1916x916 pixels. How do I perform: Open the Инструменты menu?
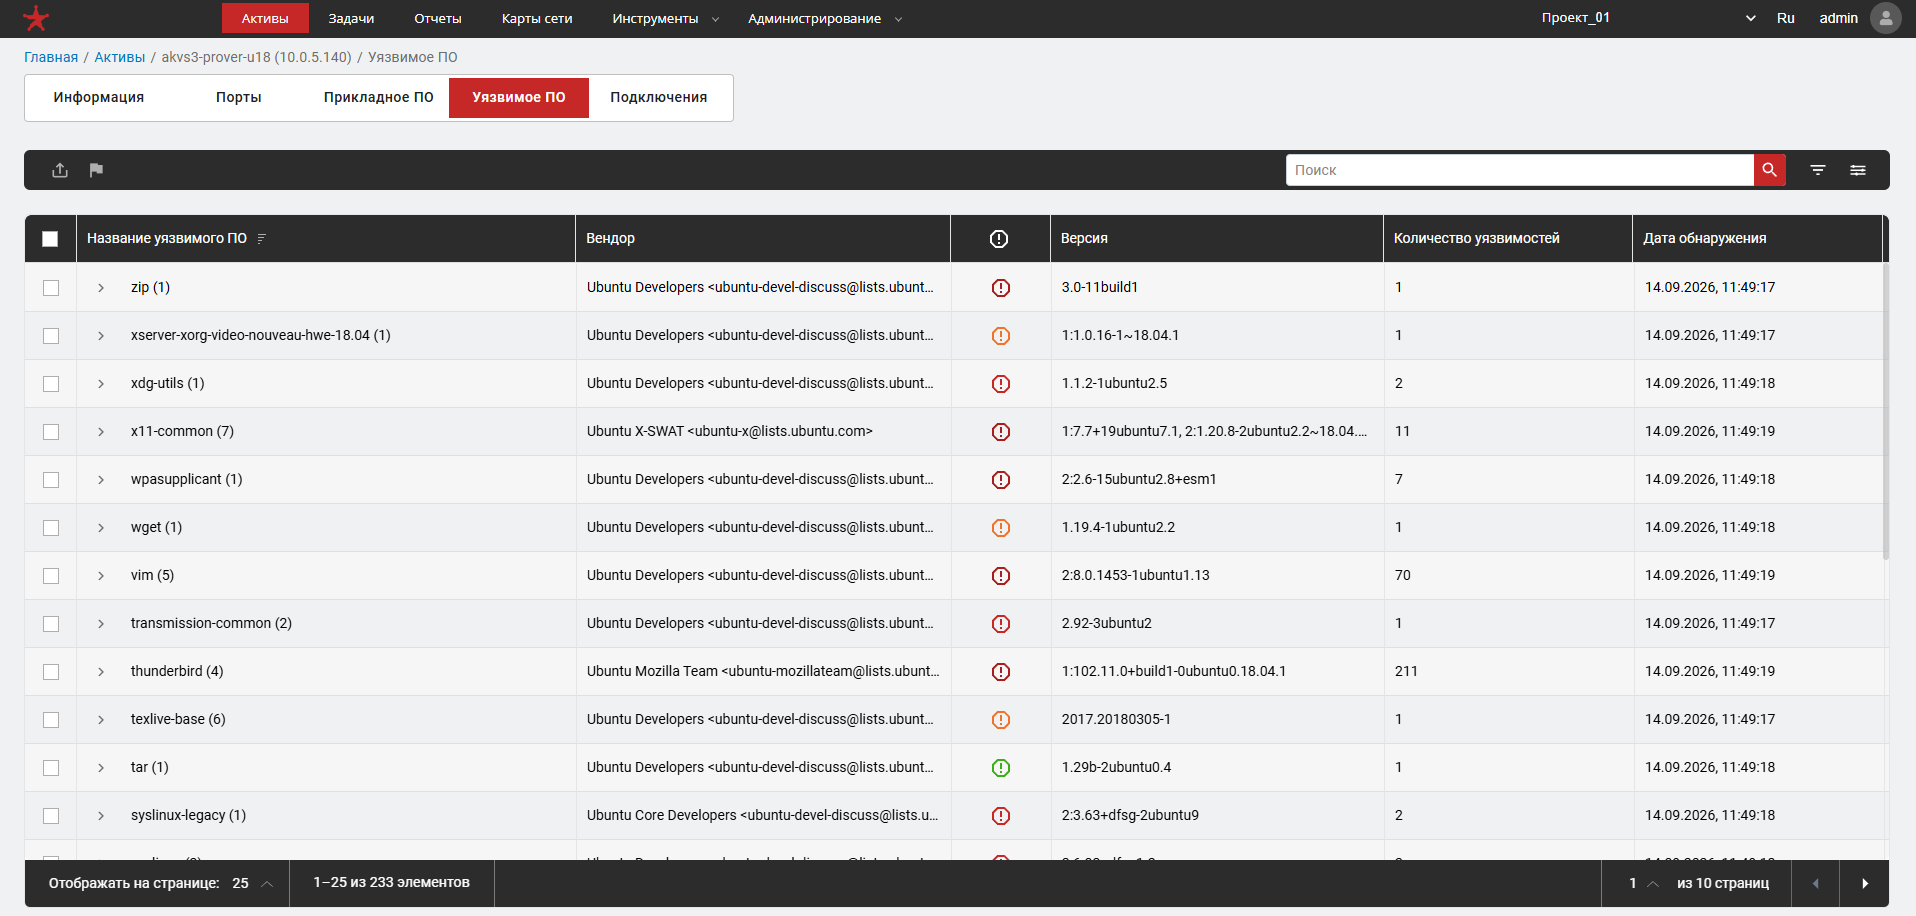coord(666,18)
